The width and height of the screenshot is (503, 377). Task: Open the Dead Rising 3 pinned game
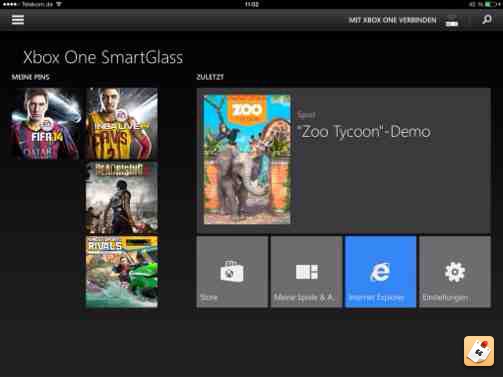point(122,198)
